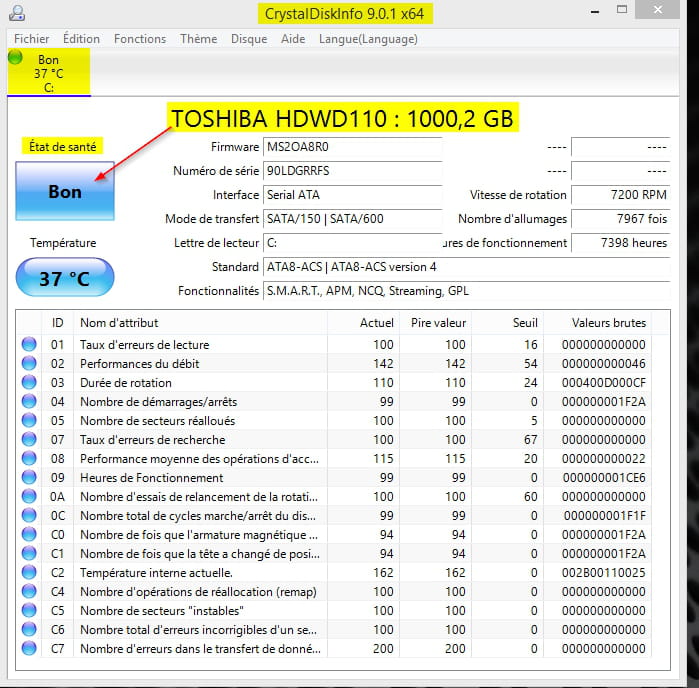Screen dimensions: 699x688
Task: Click raw value 000000000022
Action: 604,458
